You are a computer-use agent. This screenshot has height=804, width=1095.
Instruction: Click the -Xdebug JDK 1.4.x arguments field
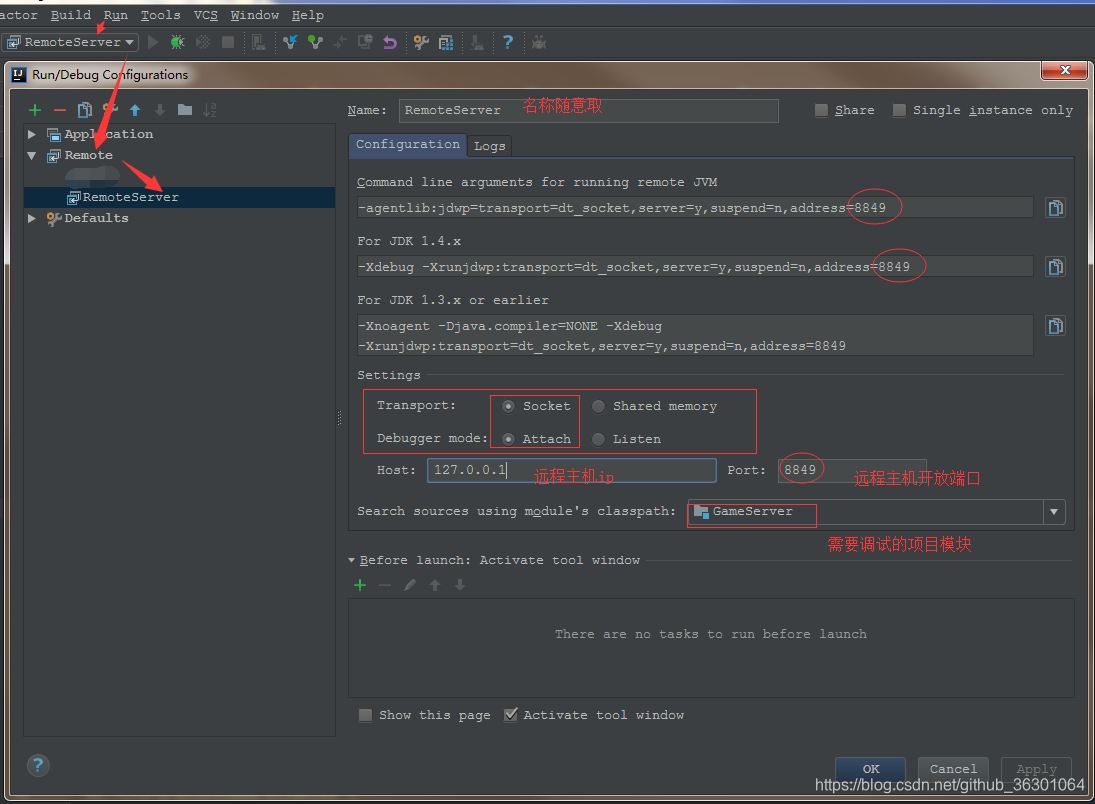click(695, 267)
